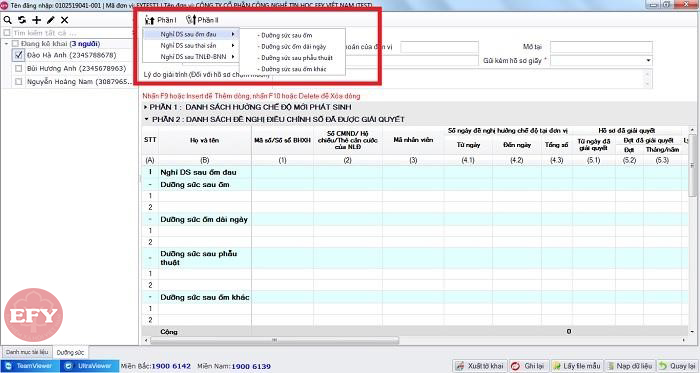
Task: Switch to Dưỡng sức tab
Action: [x=70, y=352]
